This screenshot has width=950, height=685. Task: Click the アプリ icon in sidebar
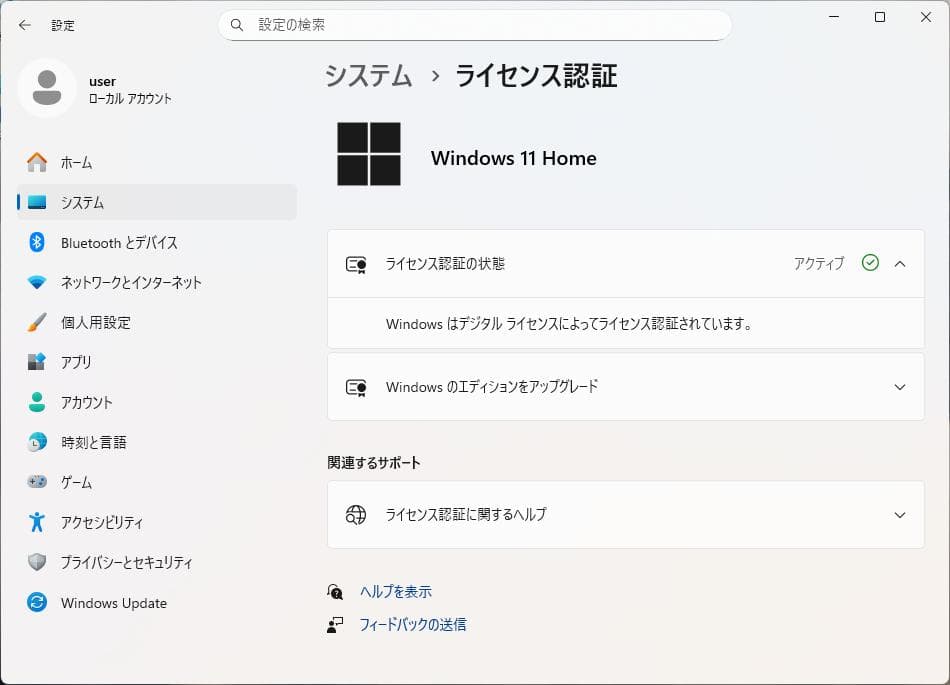(37, 362)
